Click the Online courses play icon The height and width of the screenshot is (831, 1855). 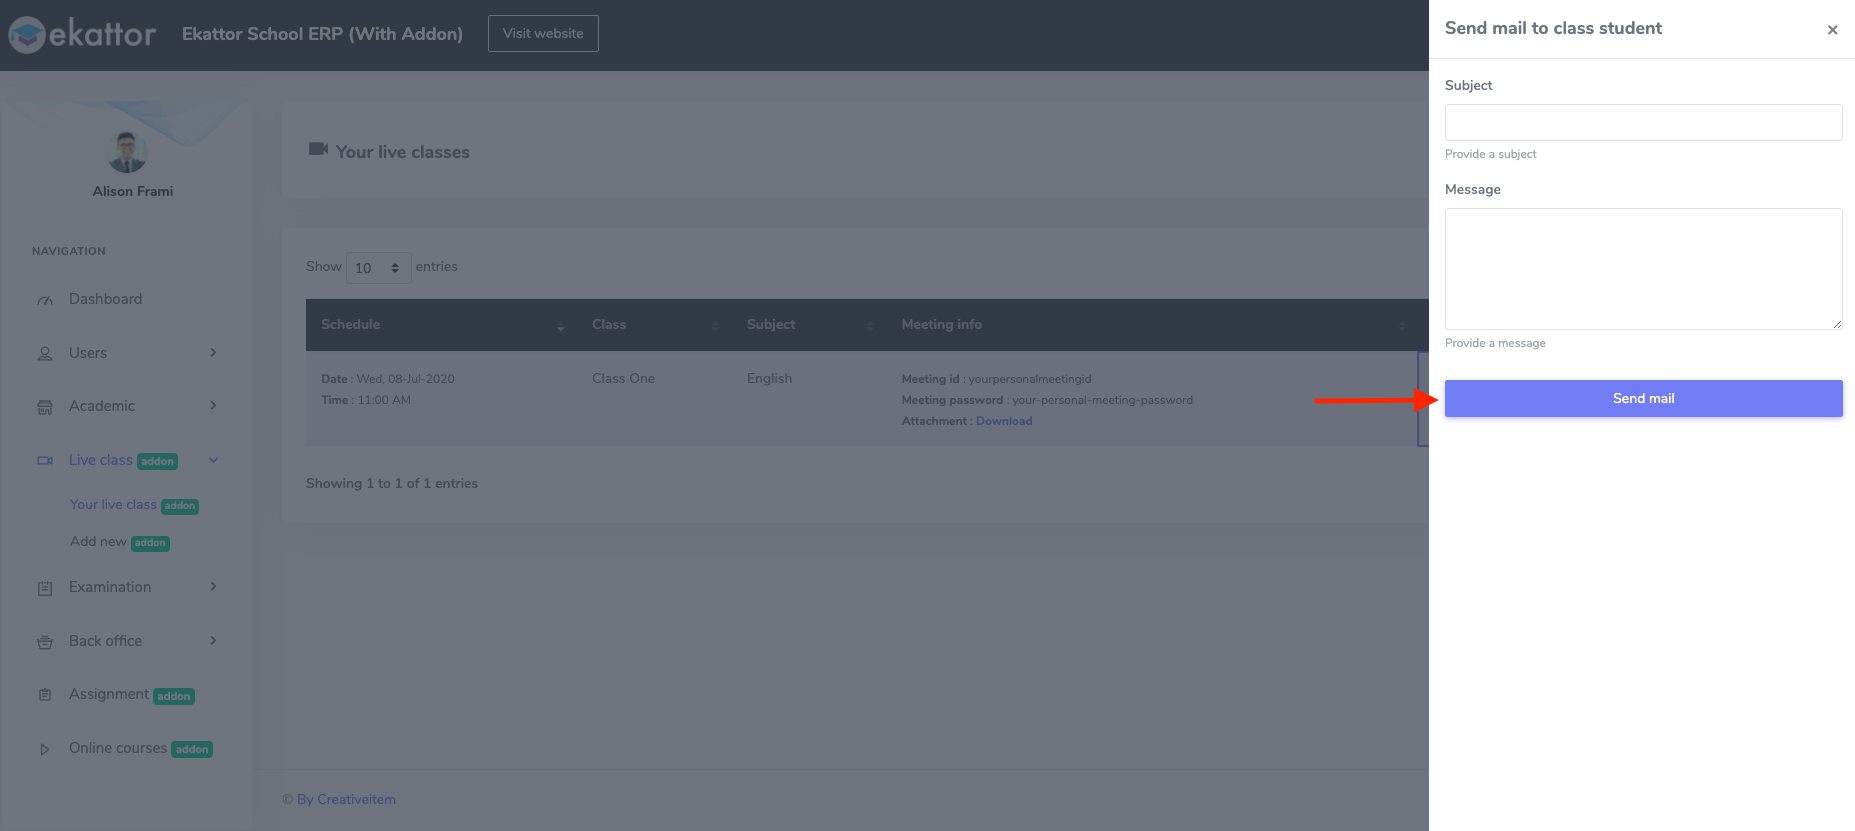tap(45, 749)
